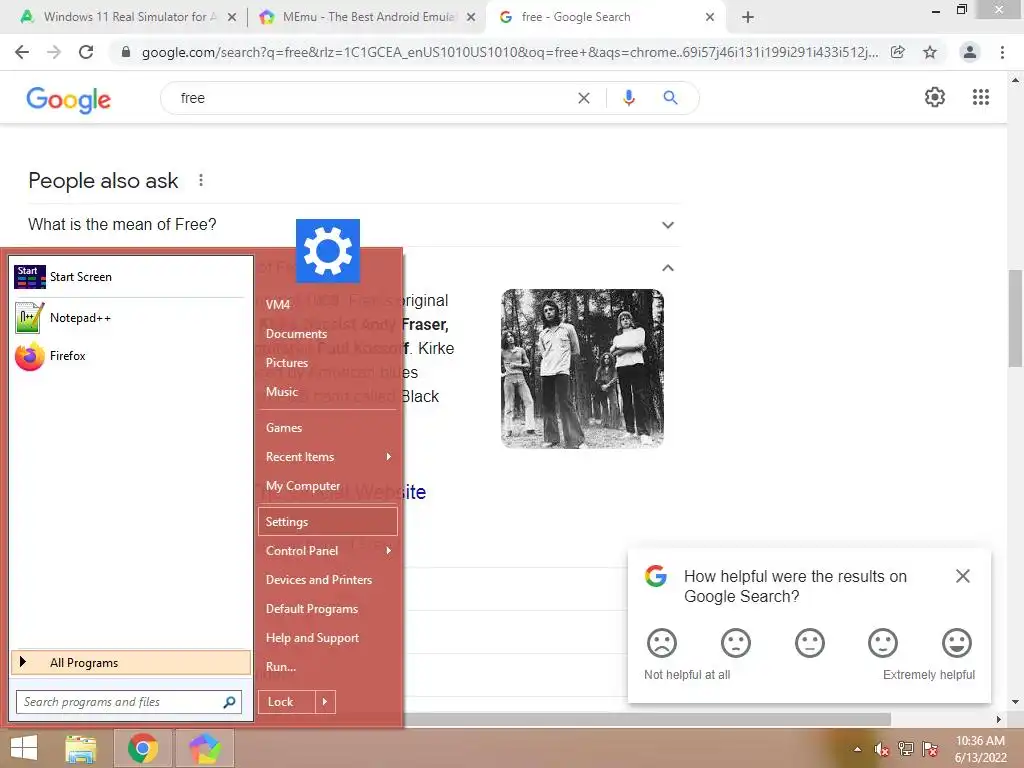Open Action Center flag icon
1024x768 pixels.
point(930,749)
